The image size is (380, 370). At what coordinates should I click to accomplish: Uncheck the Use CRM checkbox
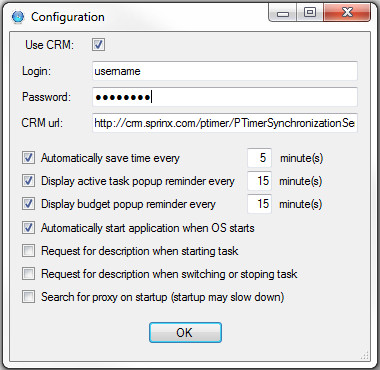pyautogui.click(x=98, y=45)
